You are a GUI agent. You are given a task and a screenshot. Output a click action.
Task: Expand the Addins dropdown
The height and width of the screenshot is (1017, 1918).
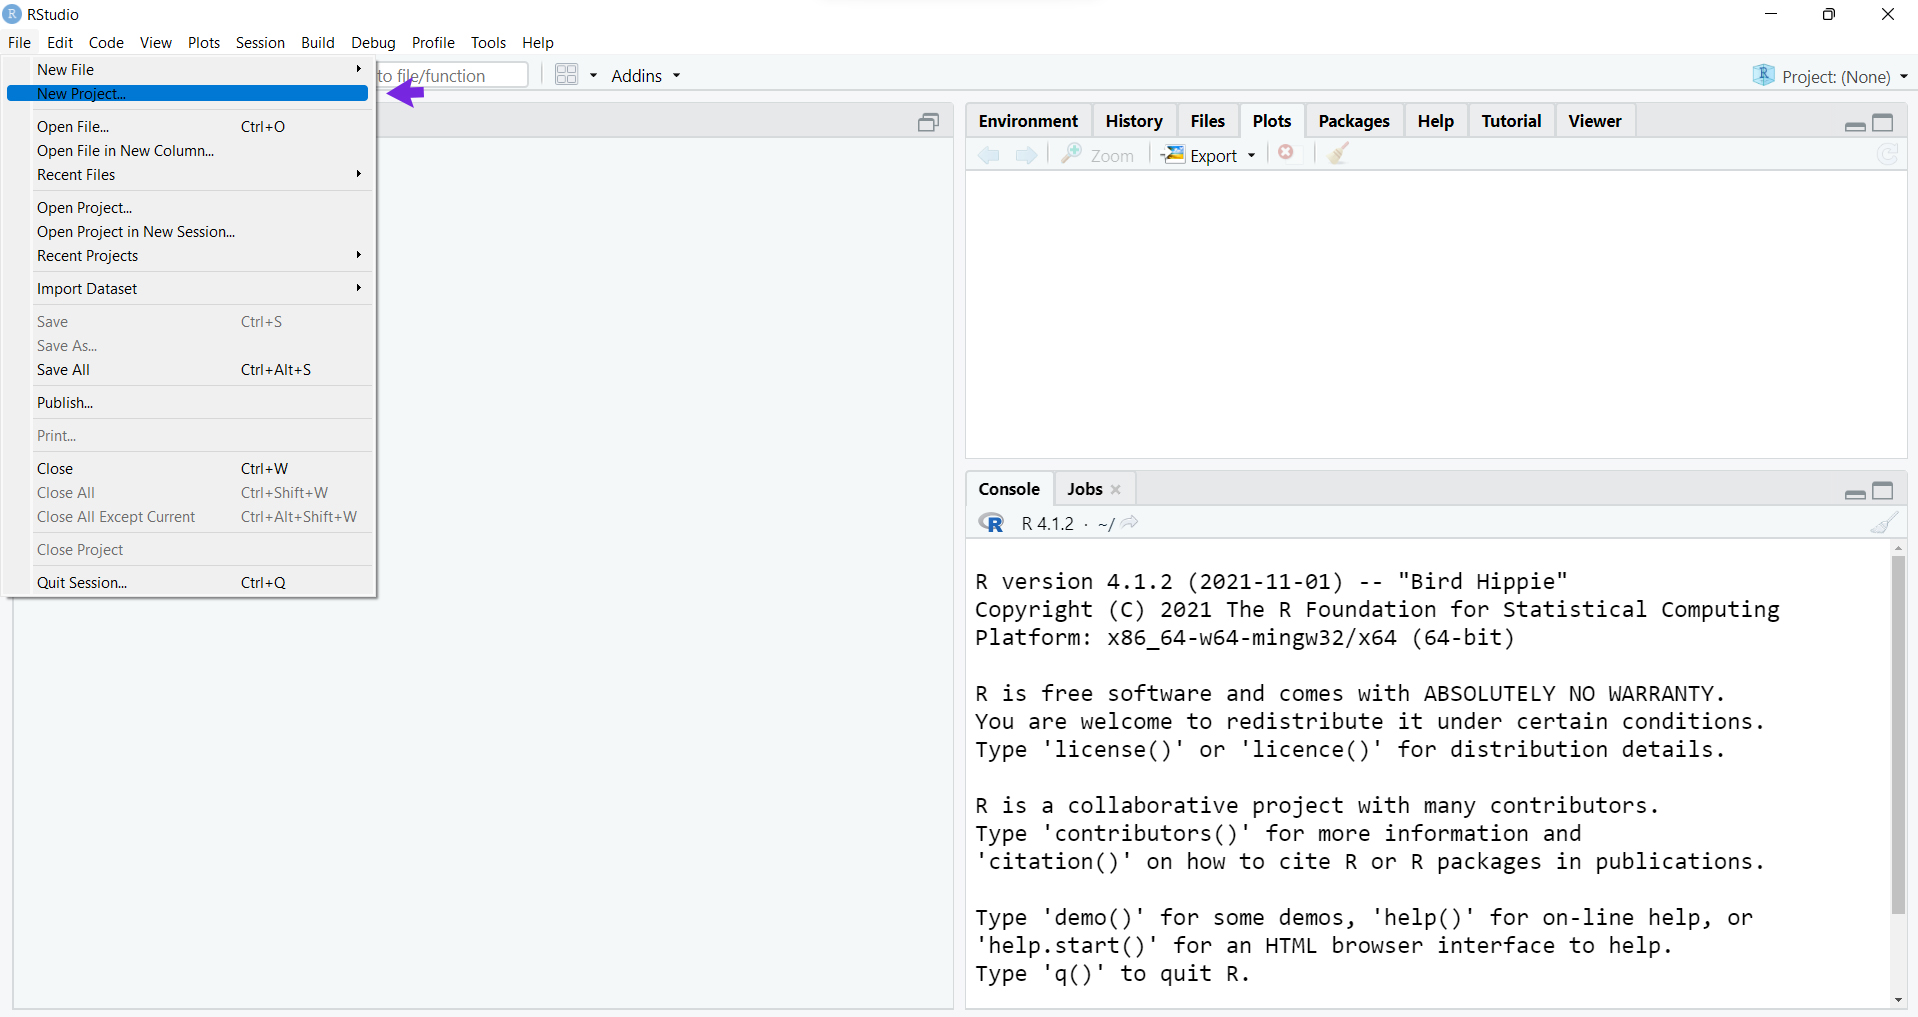(x=645, y=76)
